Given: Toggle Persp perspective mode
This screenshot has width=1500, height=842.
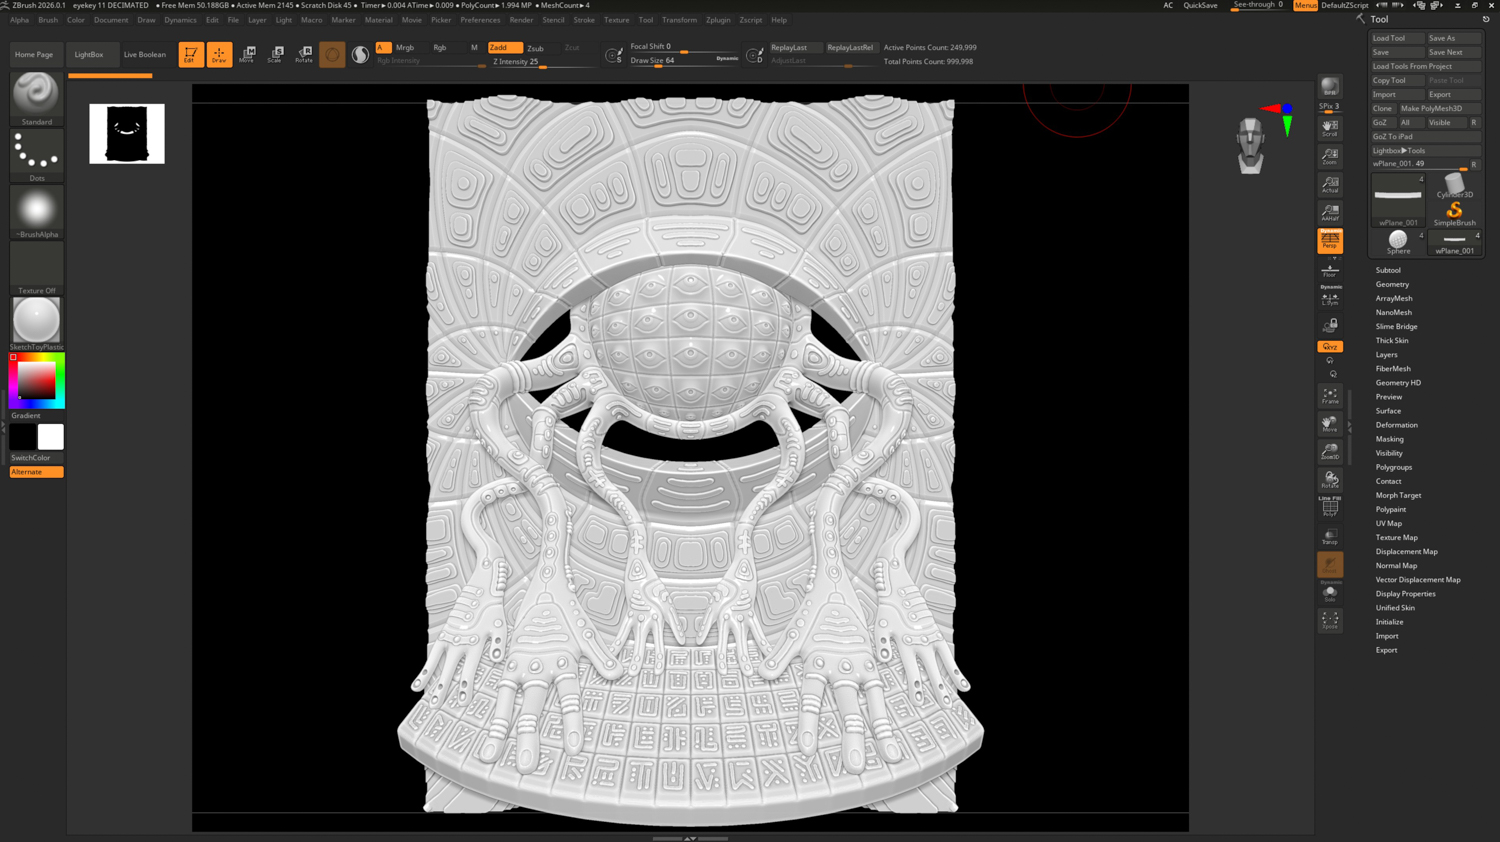Looking at the screenshot, I should pos(1329,240).
